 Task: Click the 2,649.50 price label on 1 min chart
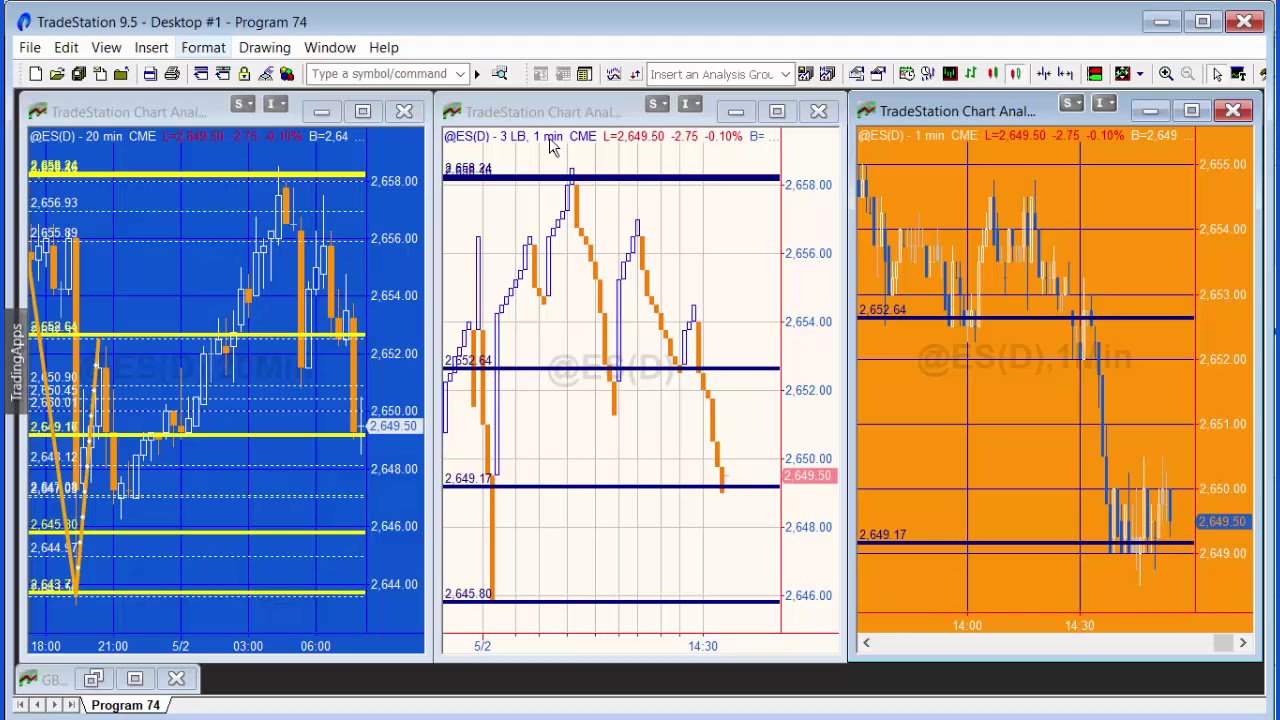[x=1221, y=522]
